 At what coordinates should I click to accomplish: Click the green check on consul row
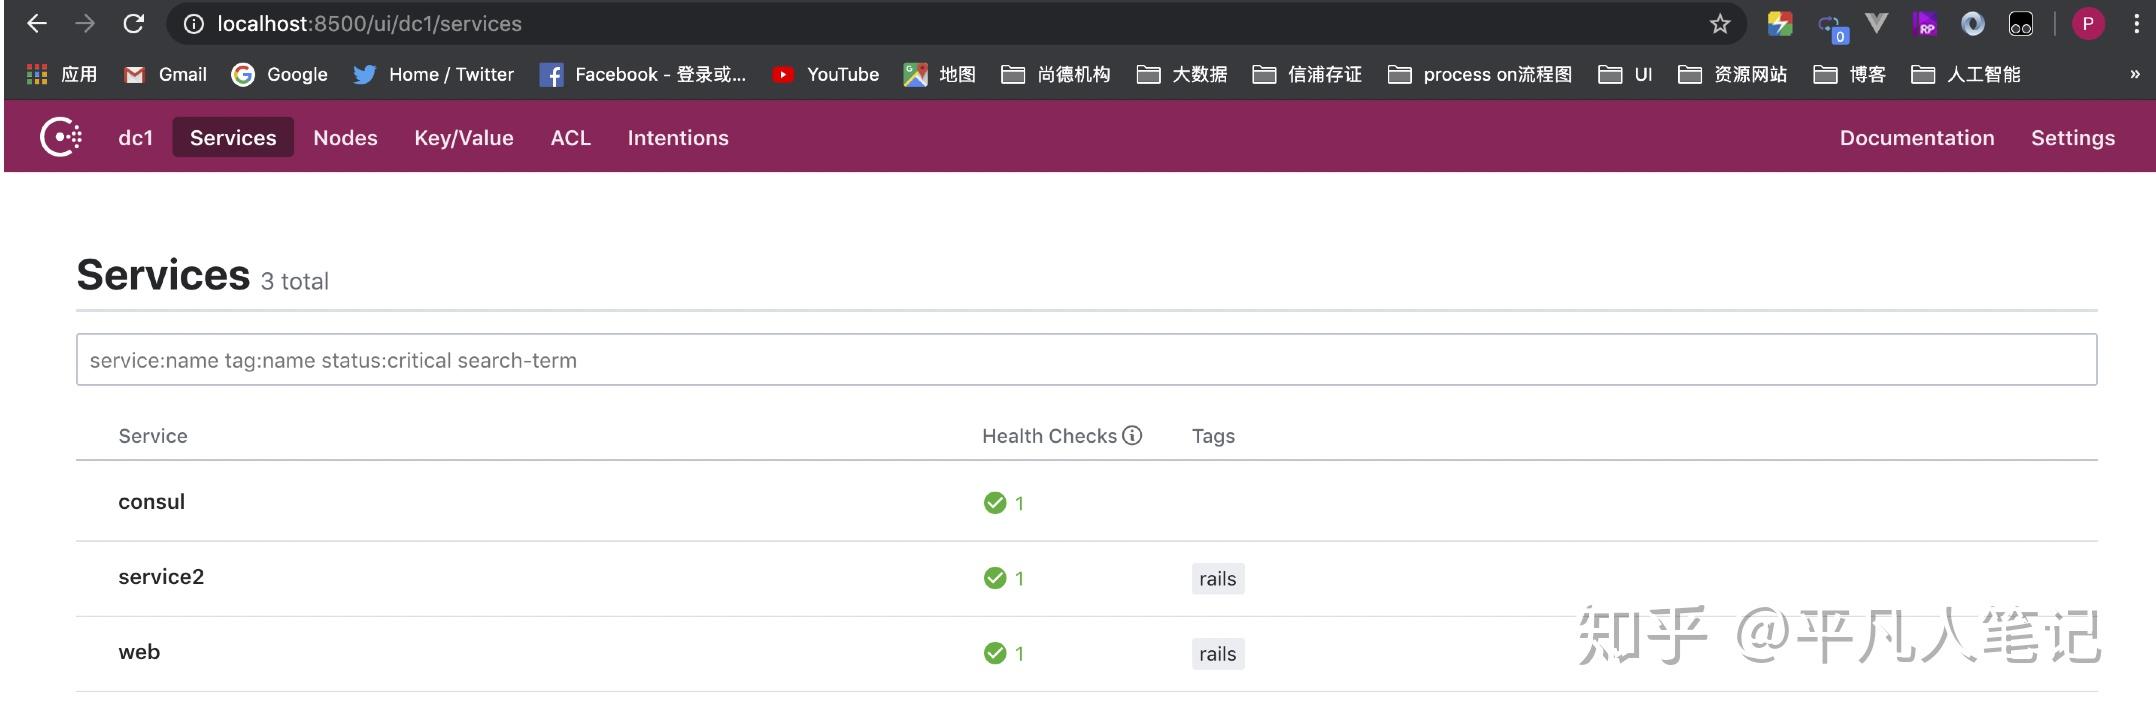[x=994, y=503]
